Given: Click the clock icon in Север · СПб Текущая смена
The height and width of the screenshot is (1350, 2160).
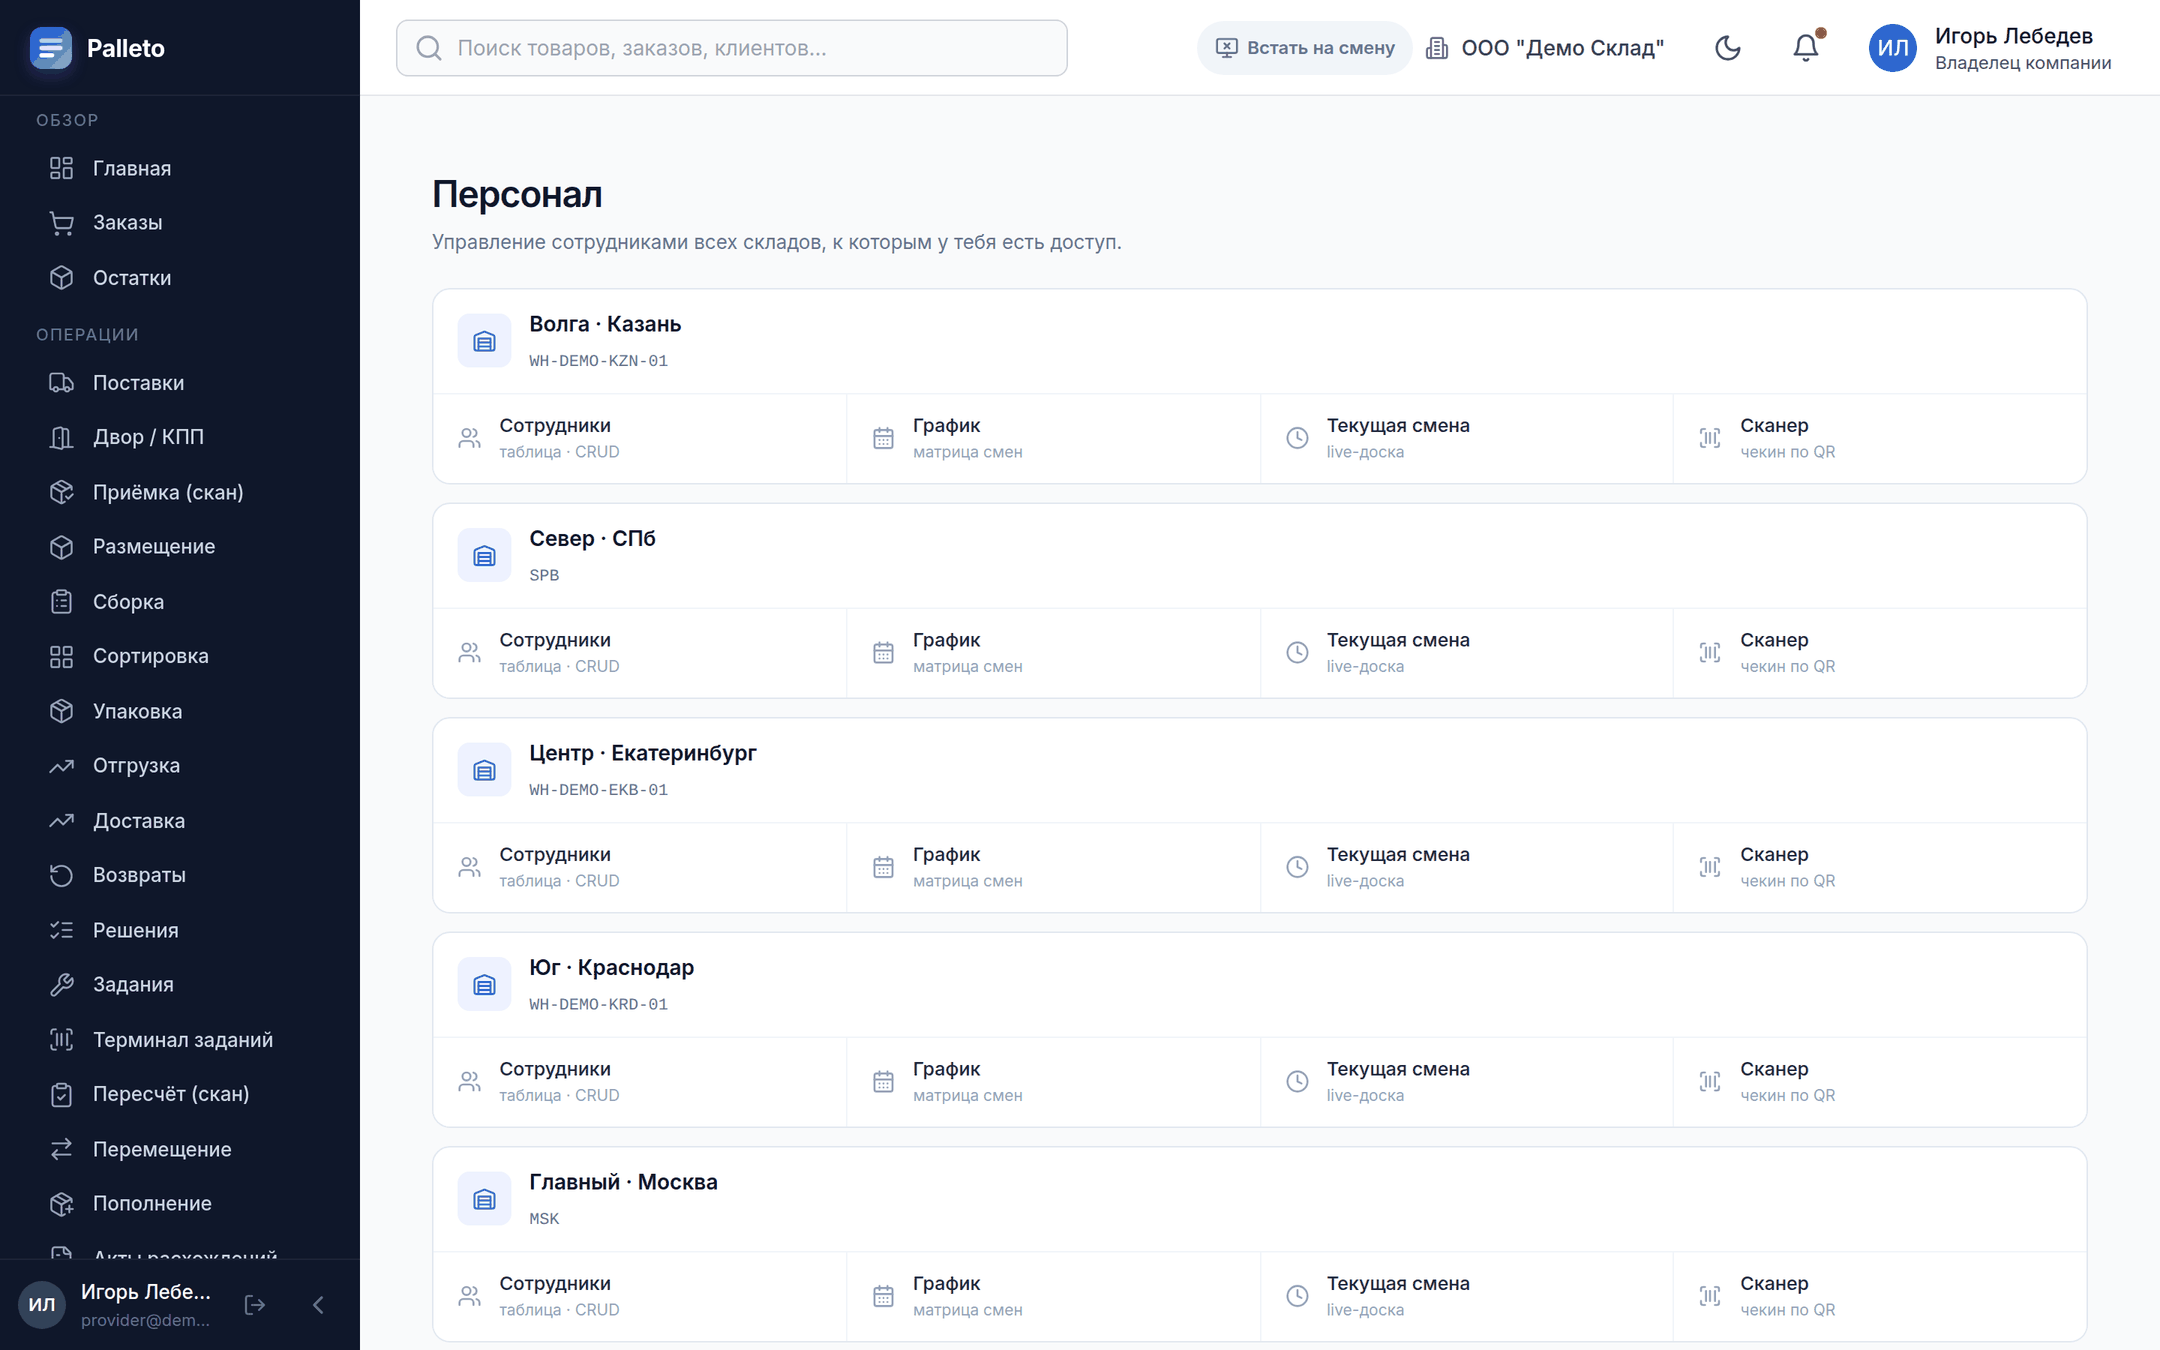Looking at the screenshot, I should 1297,652.
